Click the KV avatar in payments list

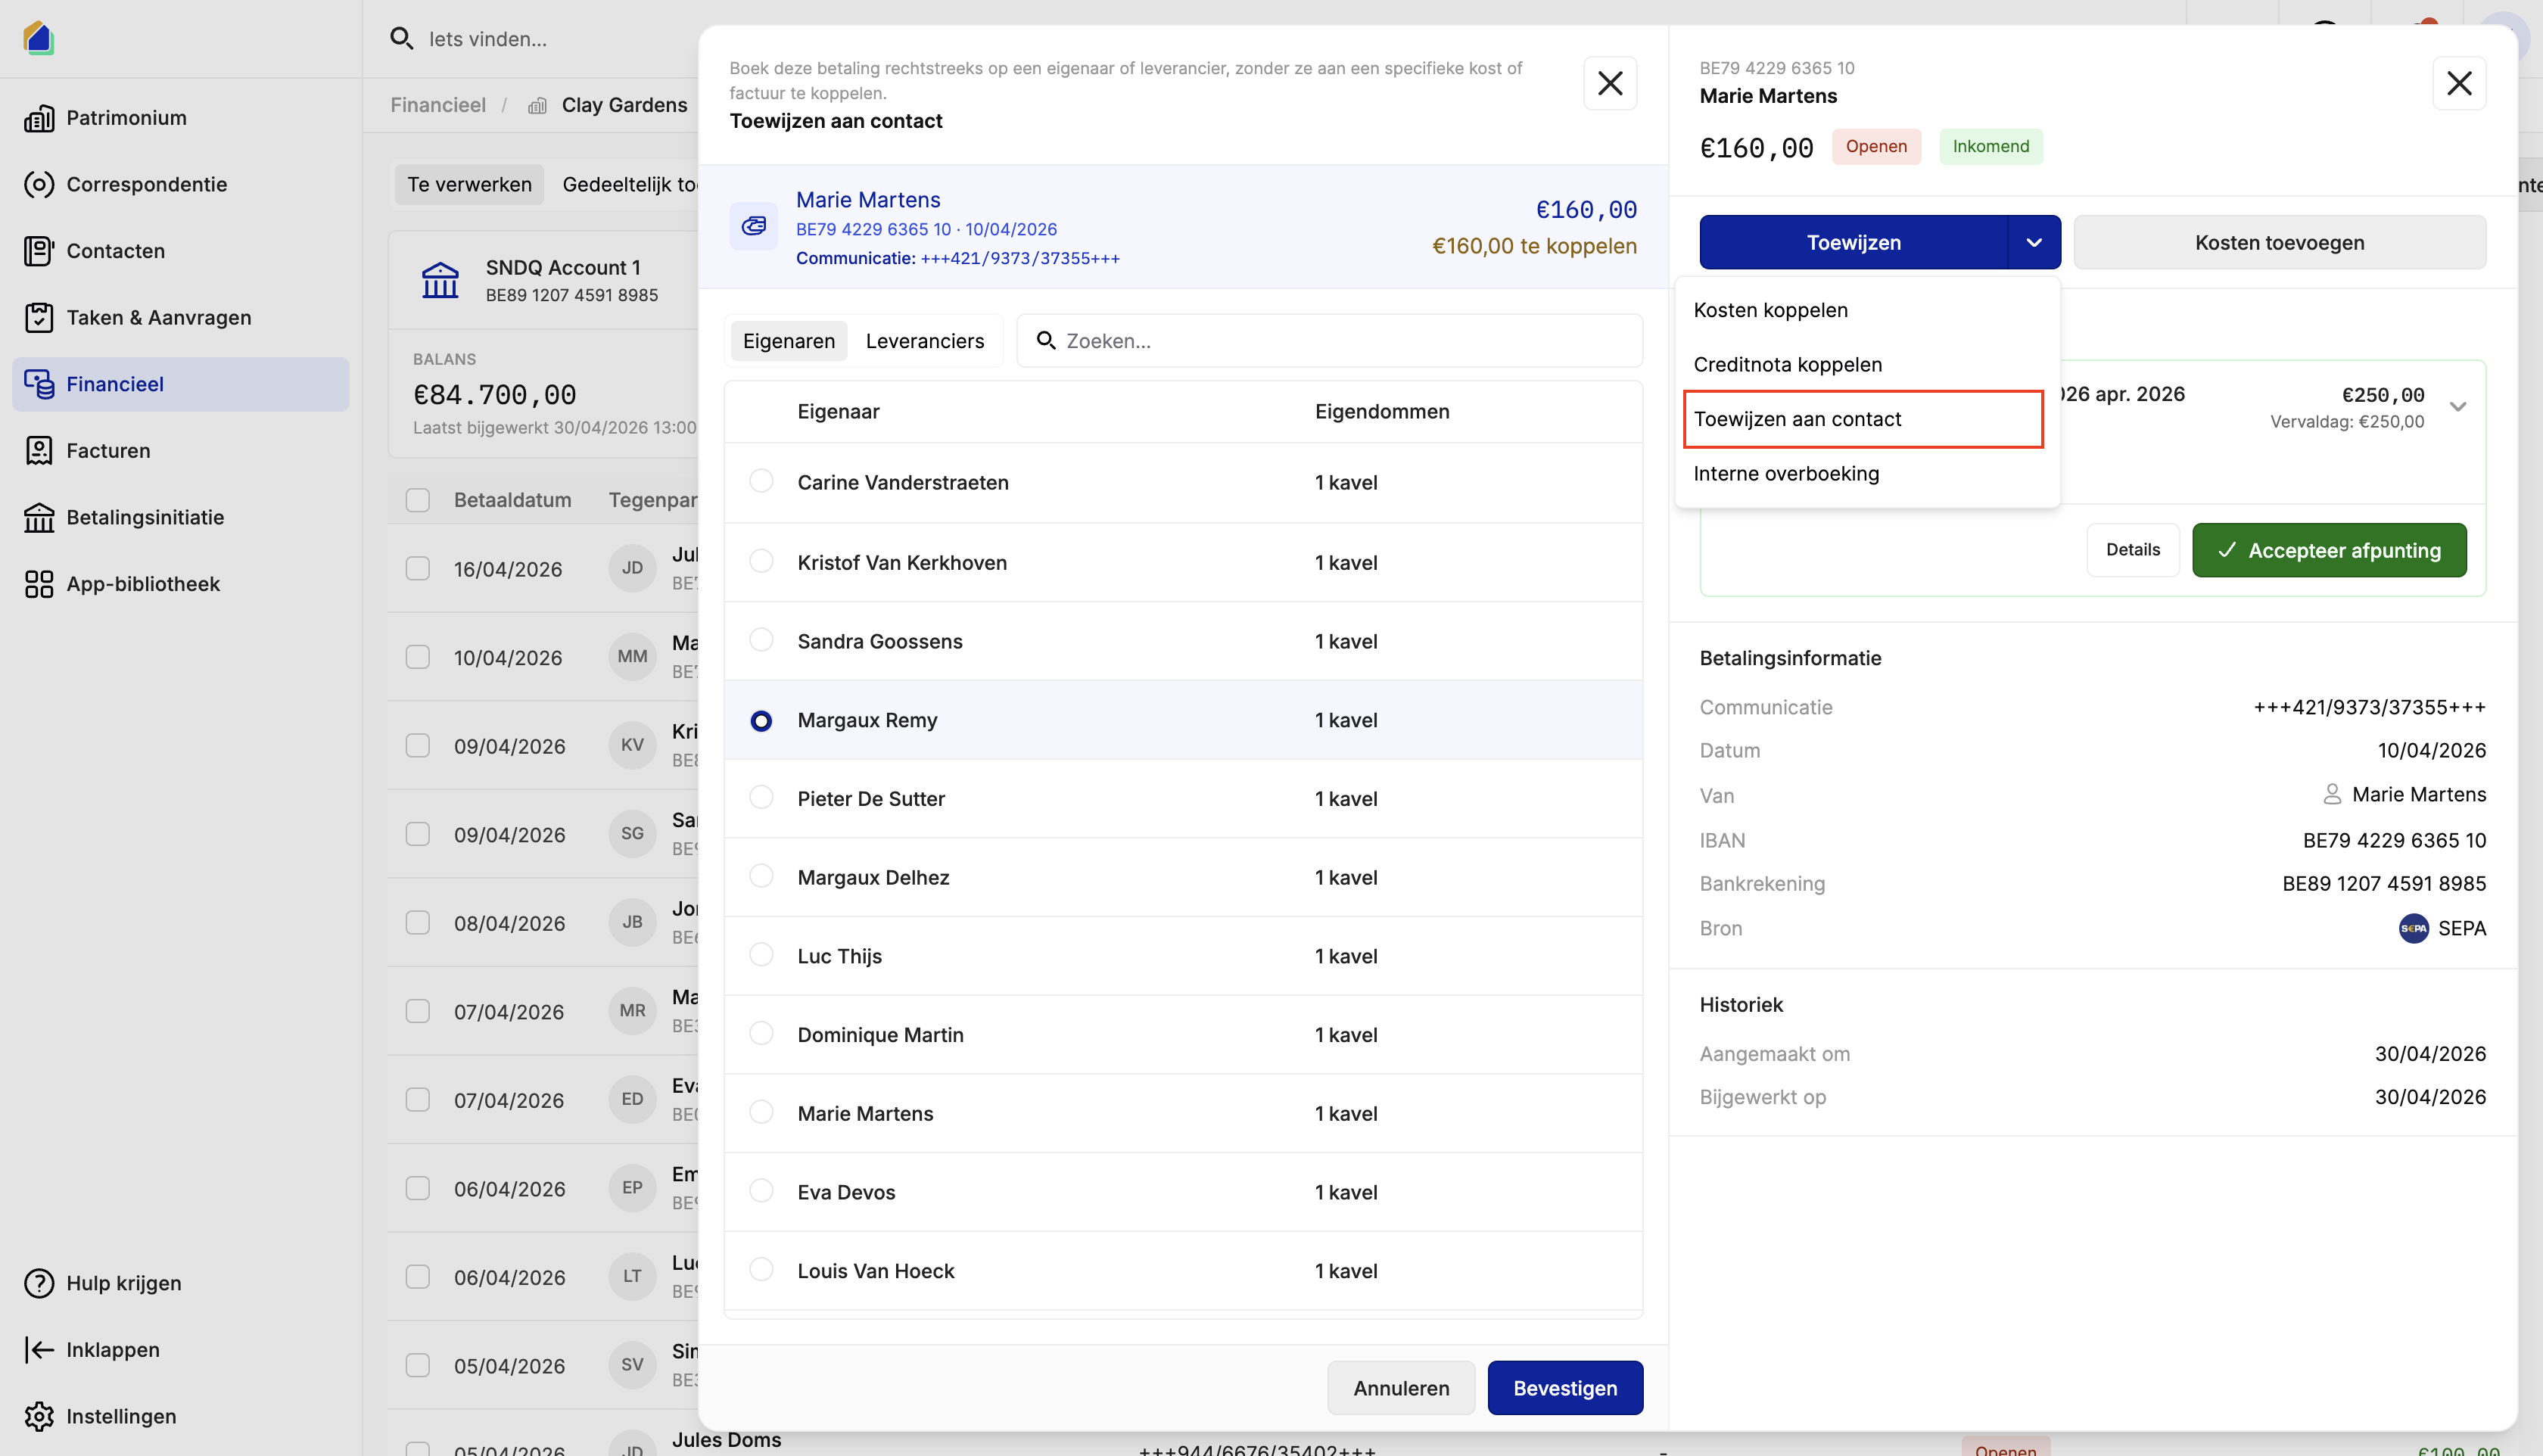[632, 745]
